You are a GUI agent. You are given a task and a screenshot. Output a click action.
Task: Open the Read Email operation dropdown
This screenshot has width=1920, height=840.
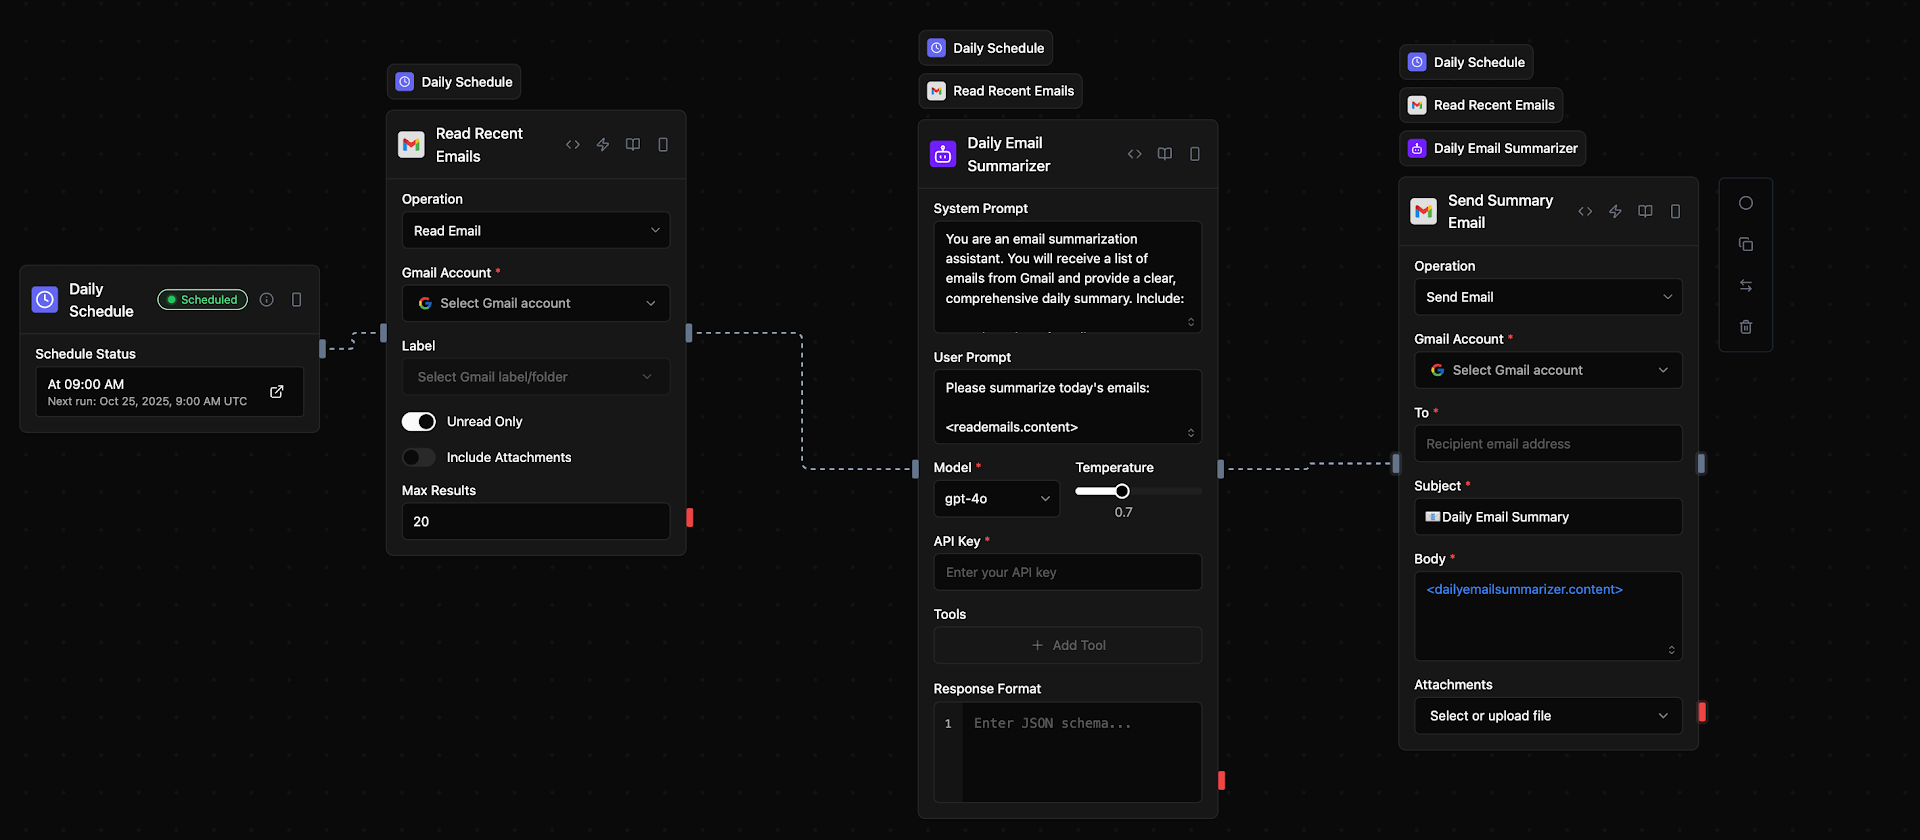[536, 231]
